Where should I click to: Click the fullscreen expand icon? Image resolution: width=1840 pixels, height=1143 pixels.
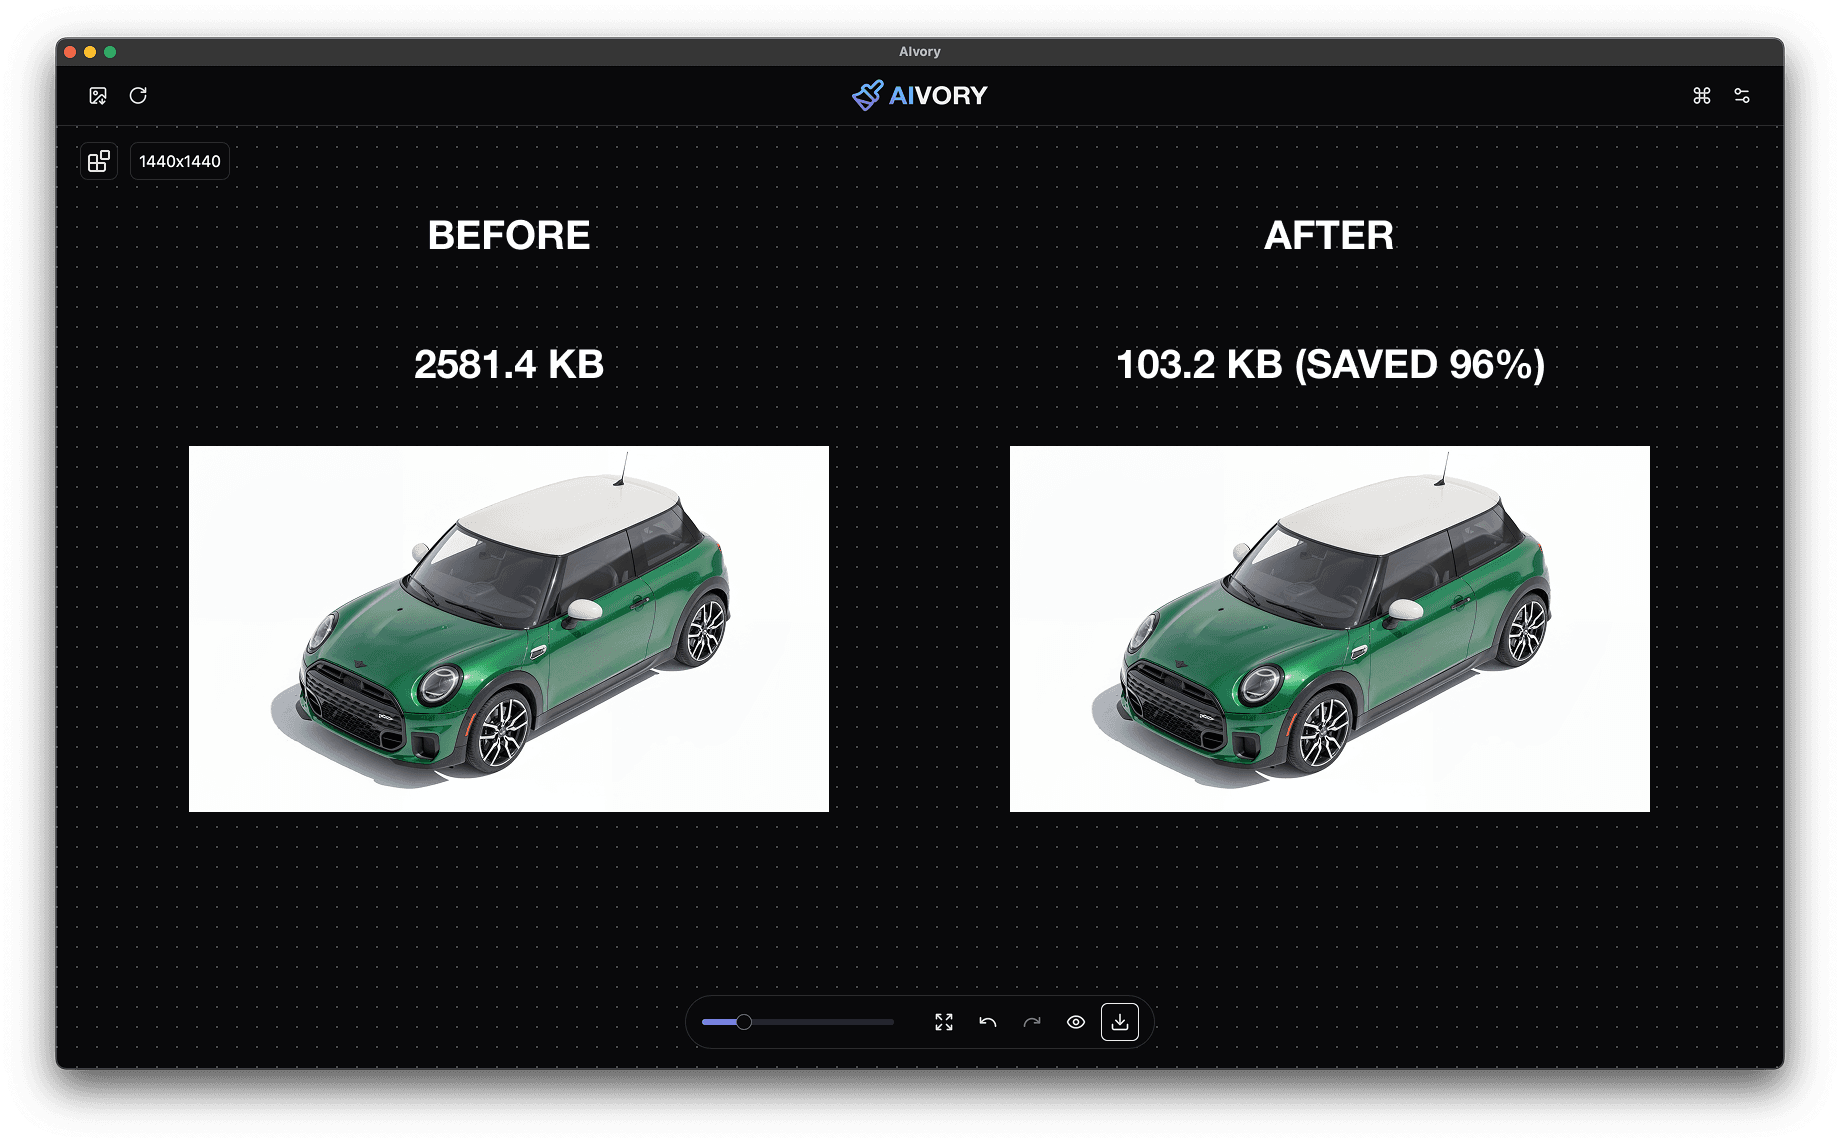[x=943, y=1021]
